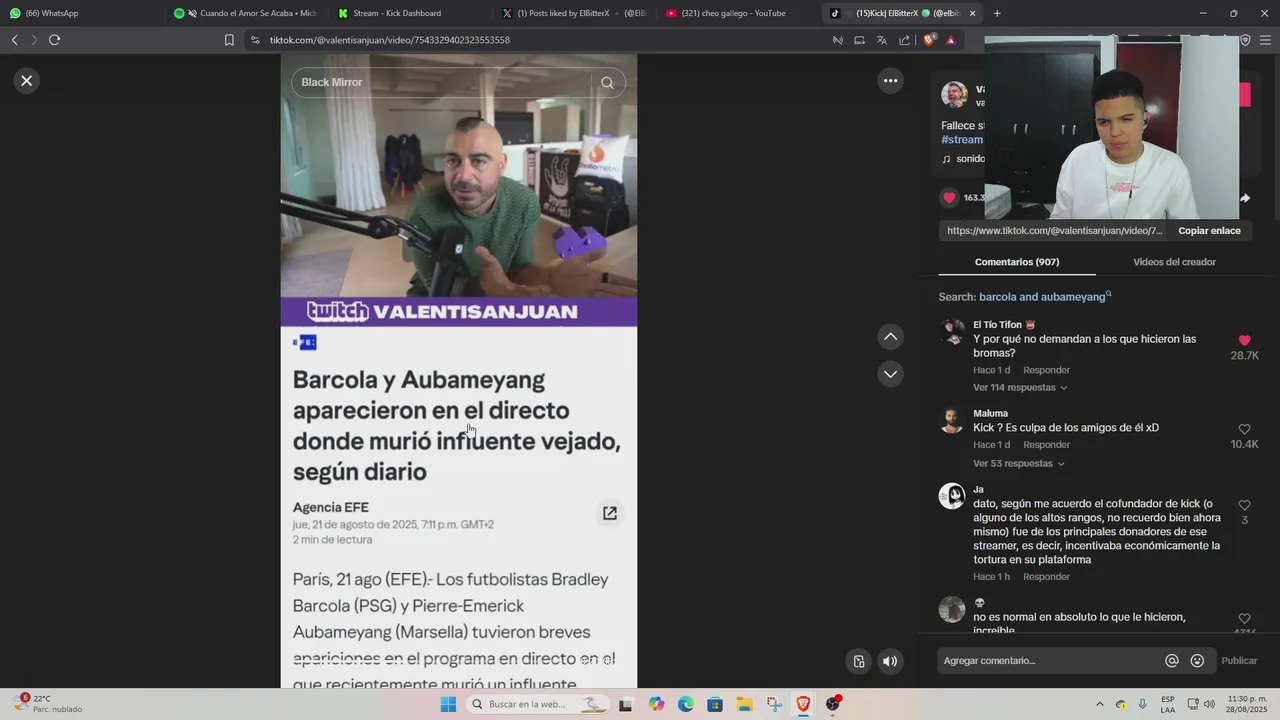The height and width of the screenshot is (720, 1280).
Task: Like the video with the red heart icon
Action: [949, 198]
